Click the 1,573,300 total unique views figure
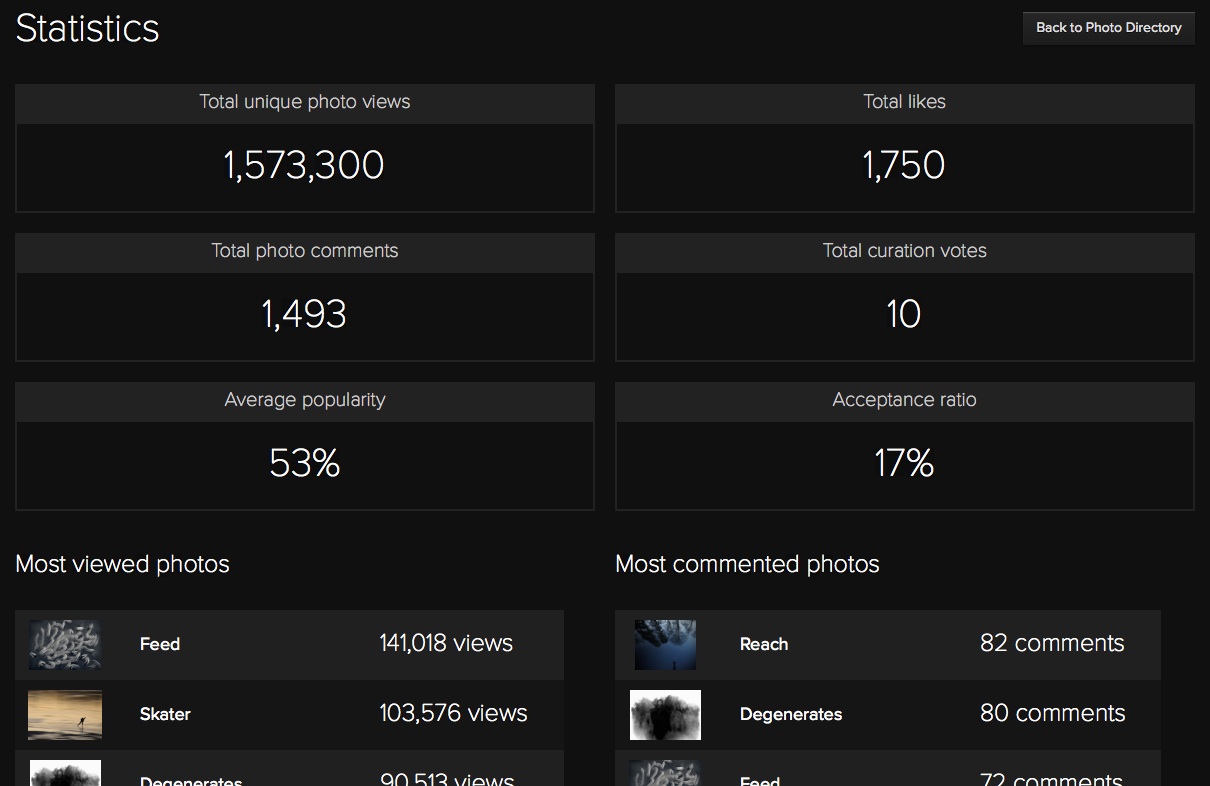 click(x=304, y=166)
